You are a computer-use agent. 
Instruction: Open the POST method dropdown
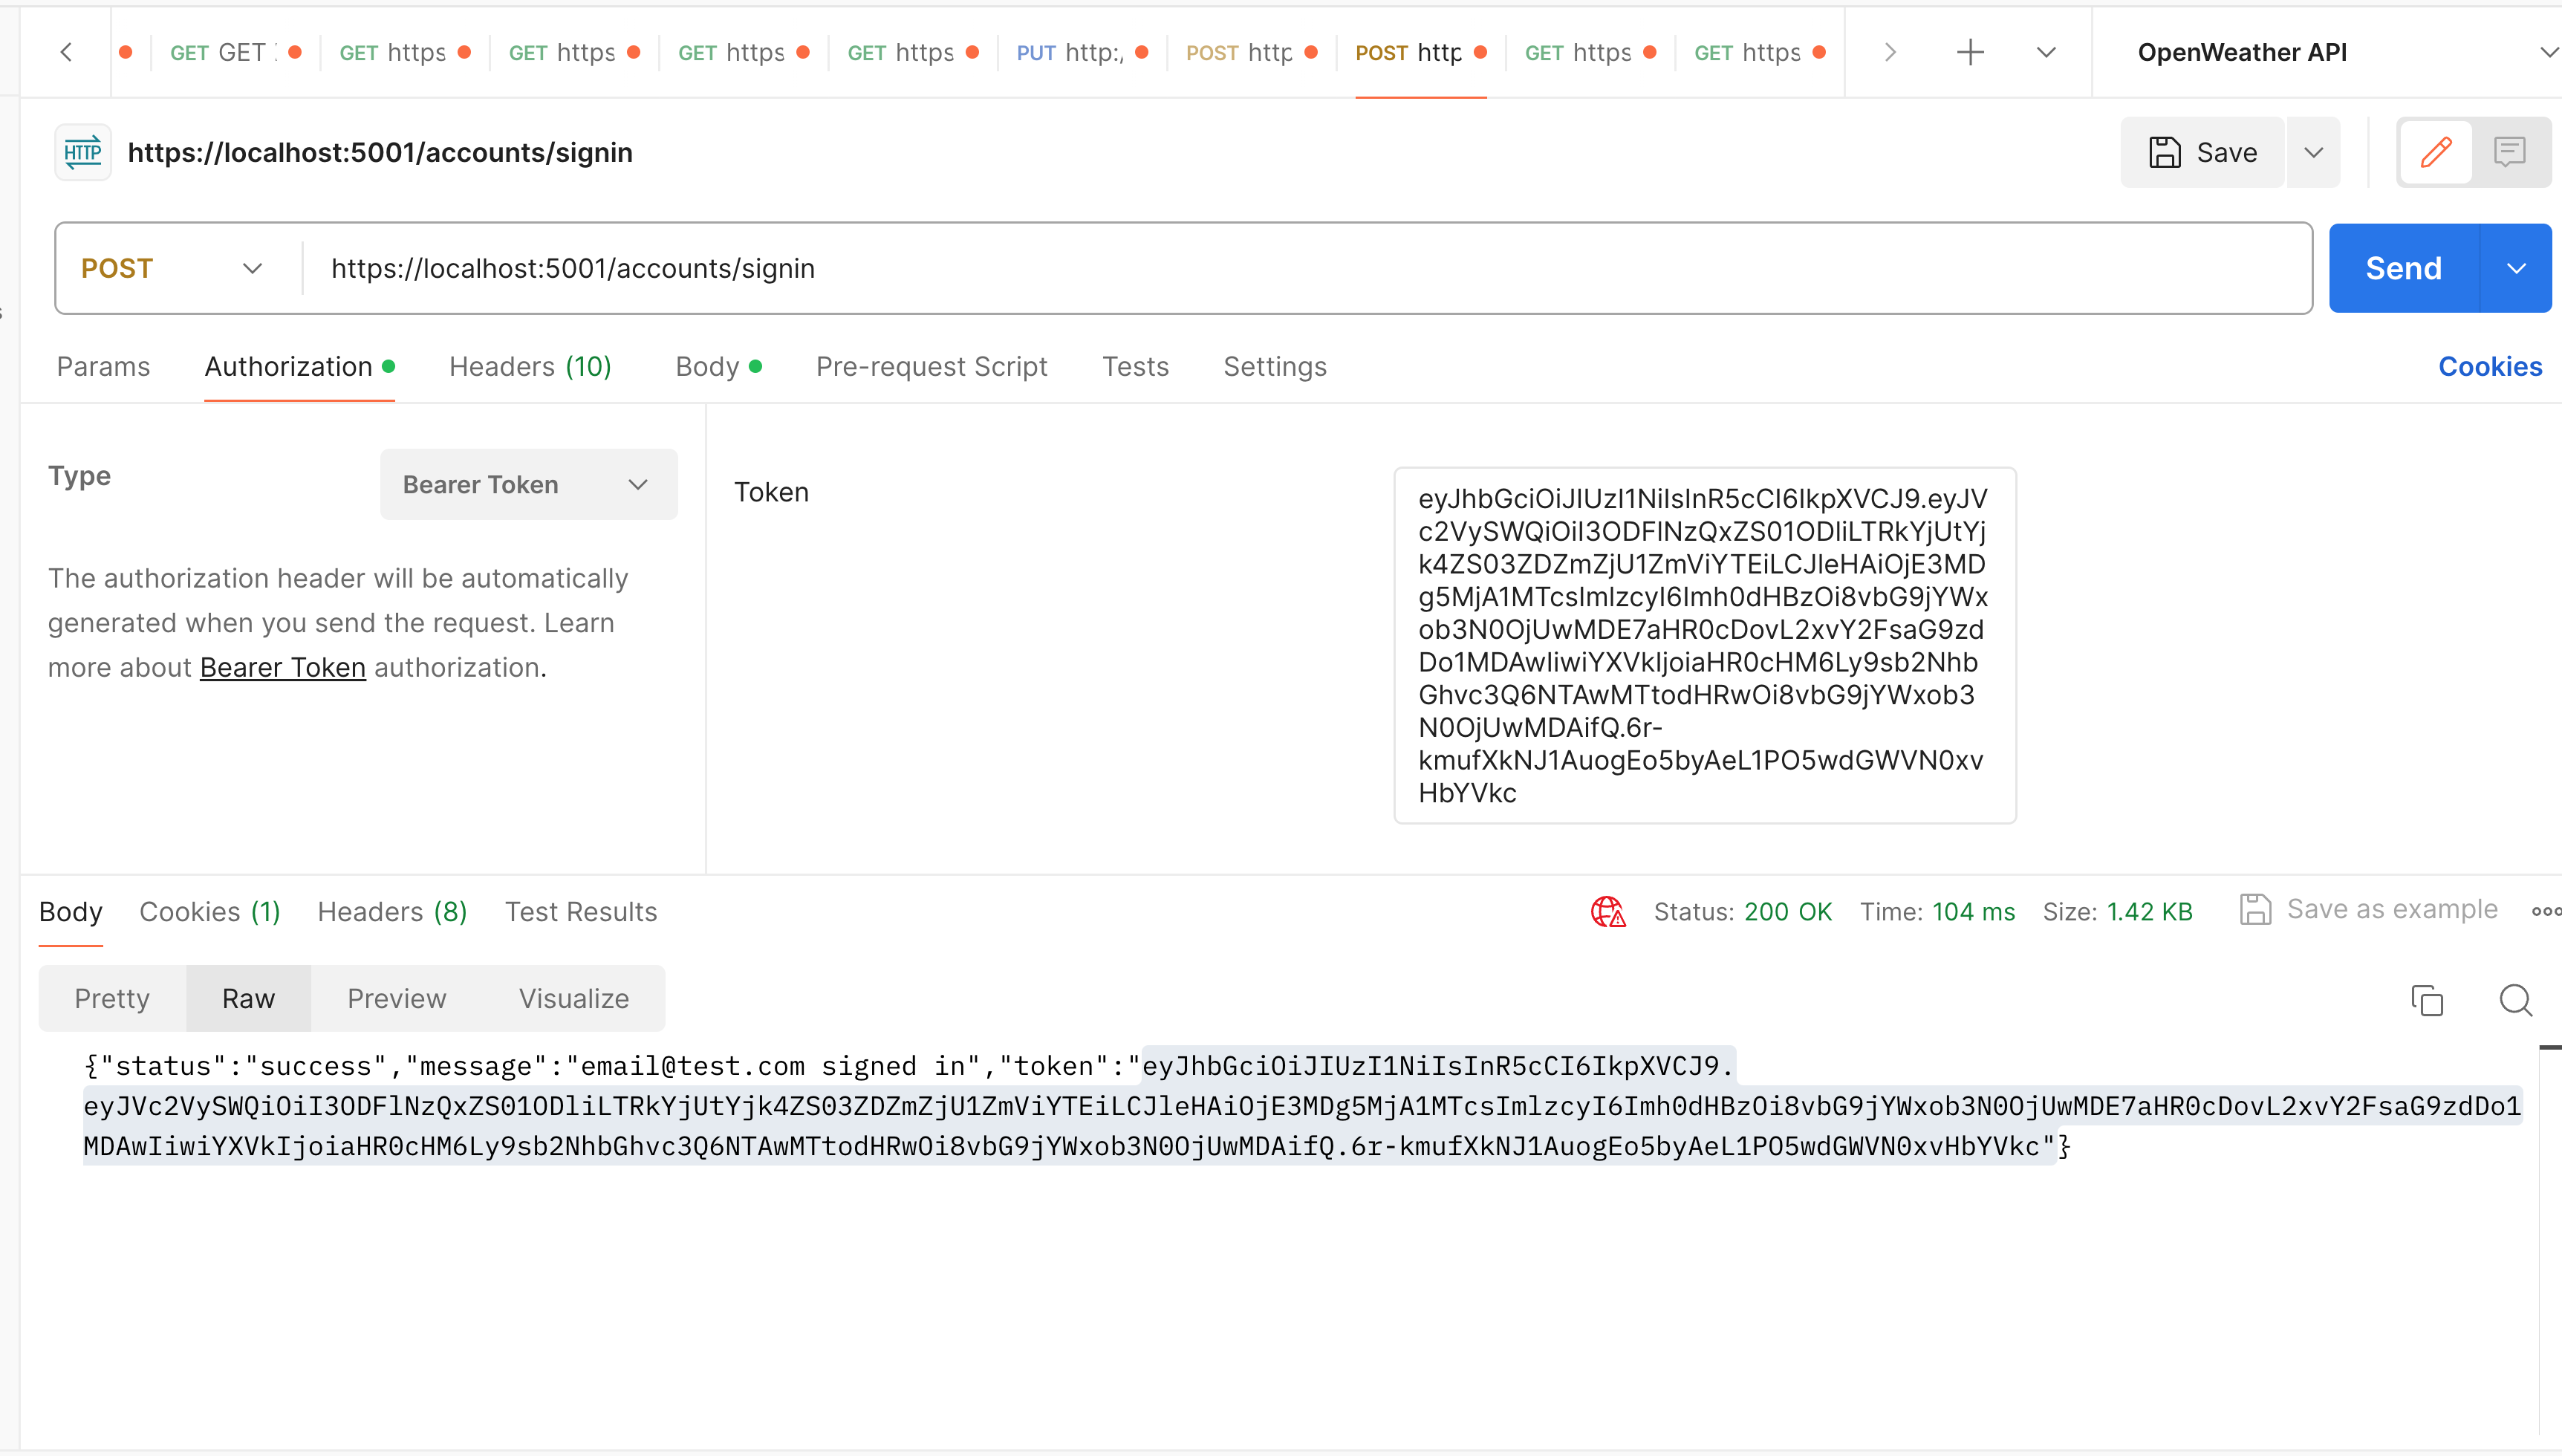(x=172, y=268)
